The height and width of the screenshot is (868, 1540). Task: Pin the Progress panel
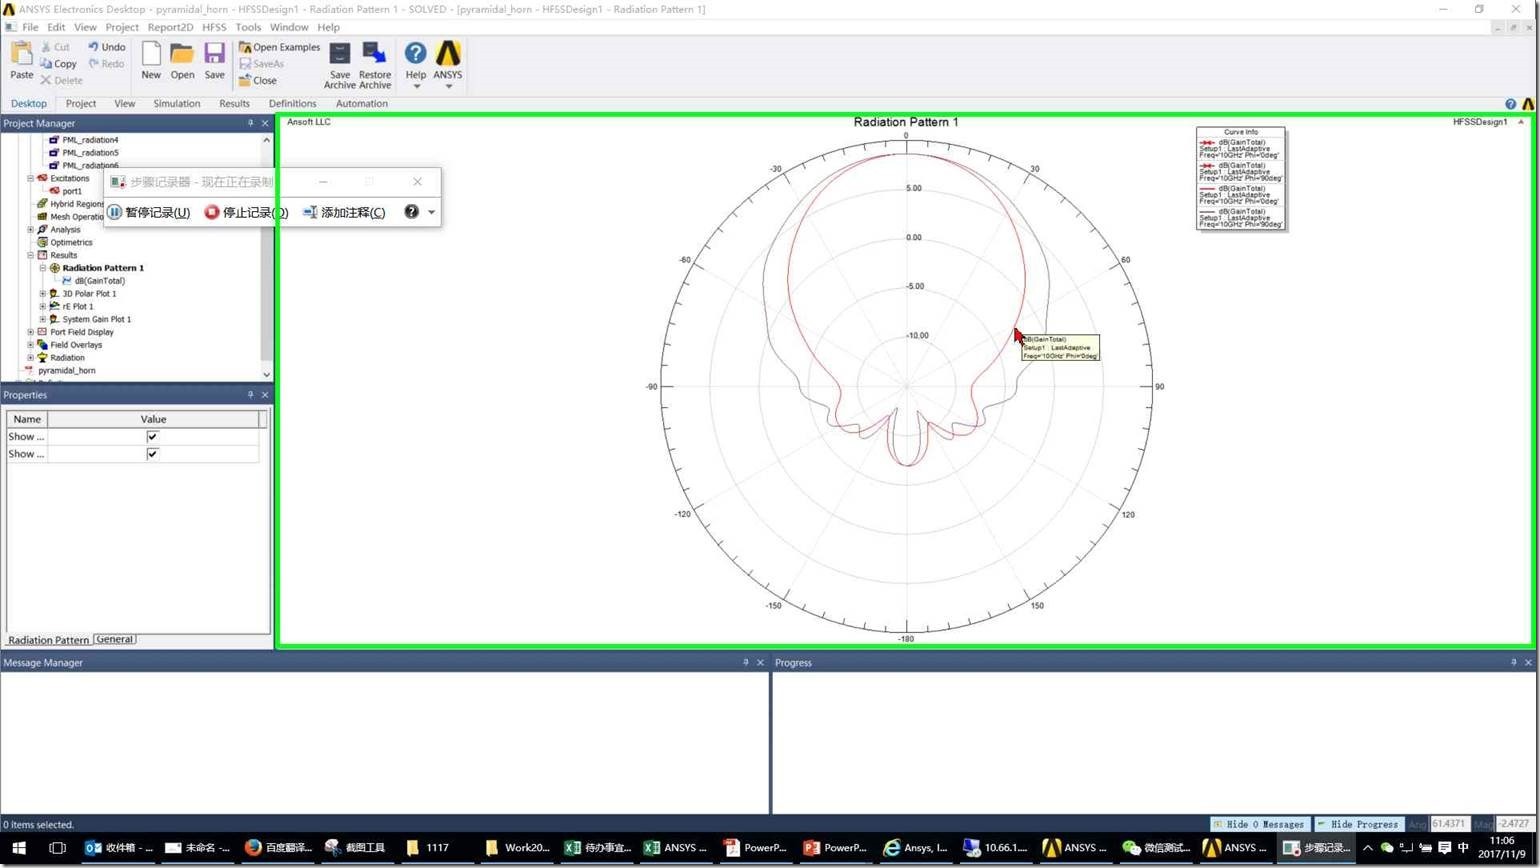point(1513,662)
